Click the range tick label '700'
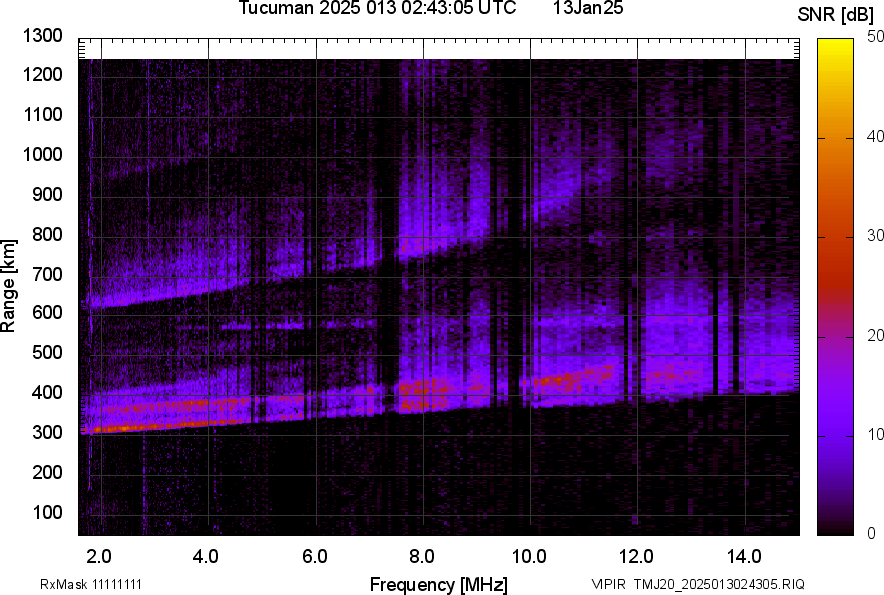 tap(47, 274)
